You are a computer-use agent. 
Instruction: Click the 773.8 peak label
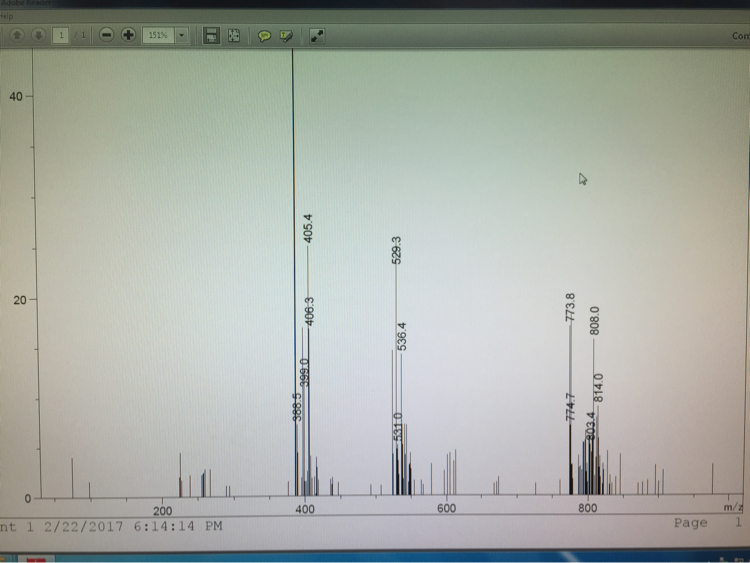tap(570, 308)
